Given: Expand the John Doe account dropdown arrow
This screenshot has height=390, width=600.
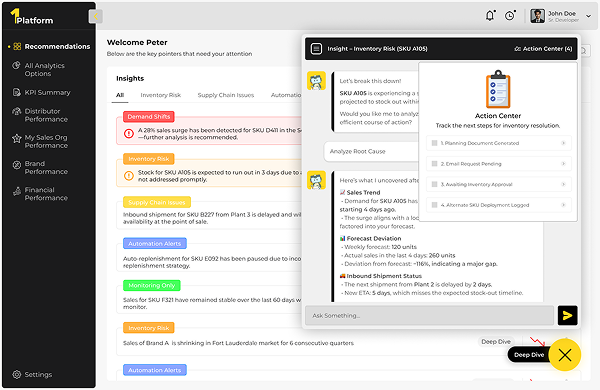Looking at the screenshot, I should click(589, 16).
